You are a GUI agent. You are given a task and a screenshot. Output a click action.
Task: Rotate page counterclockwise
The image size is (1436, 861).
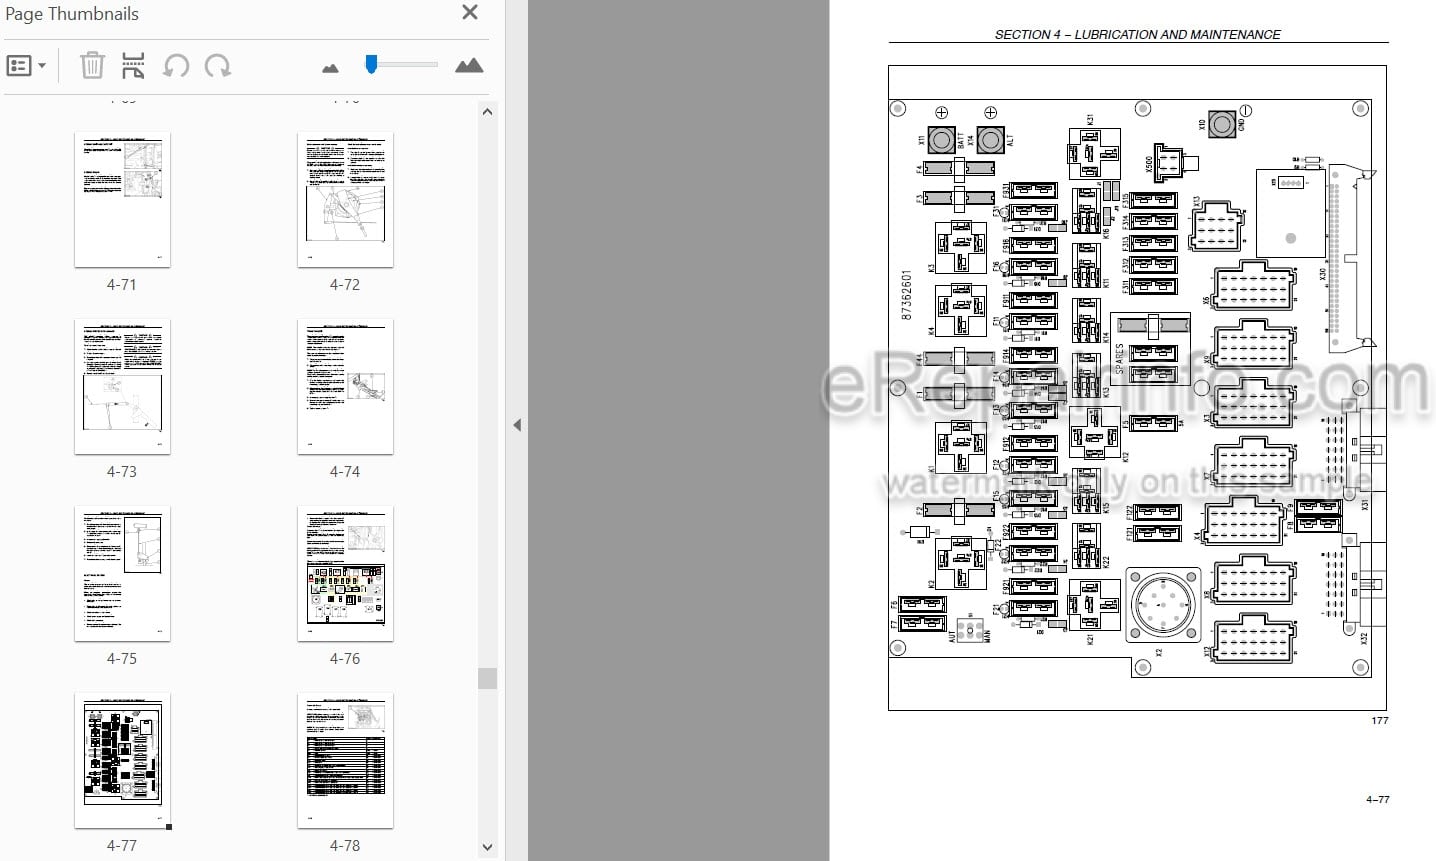tap(176, 66)
